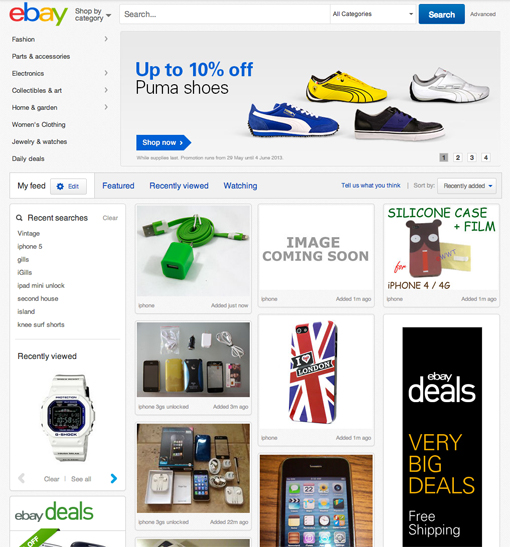
Task: Open Tell us what you think link
Action: (x=371, y=186)
